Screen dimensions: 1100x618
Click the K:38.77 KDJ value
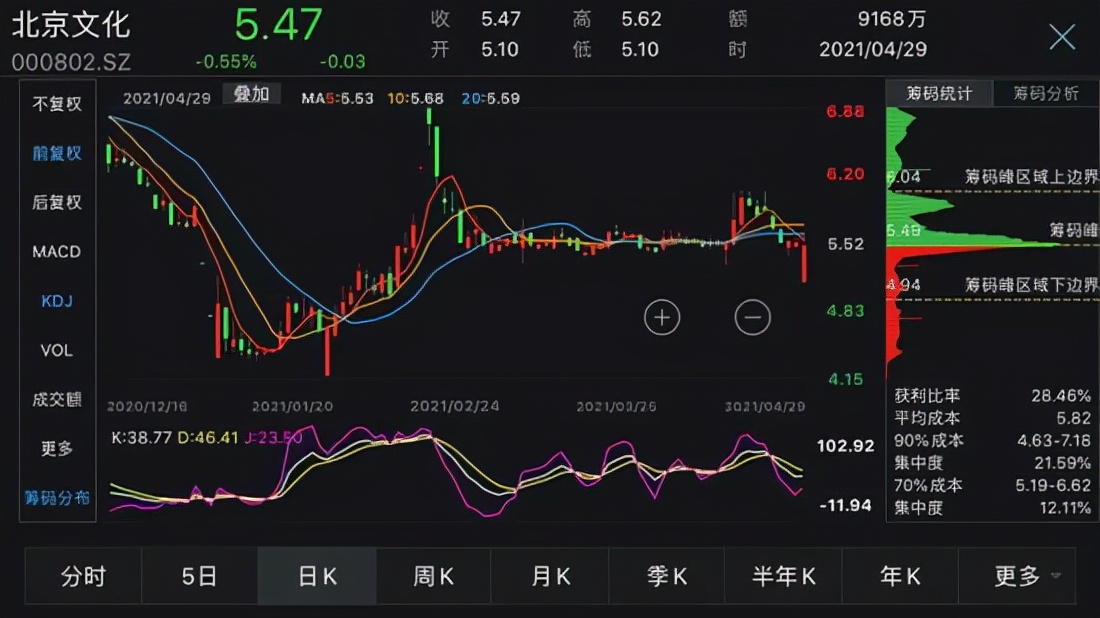(x=142, y=438)
